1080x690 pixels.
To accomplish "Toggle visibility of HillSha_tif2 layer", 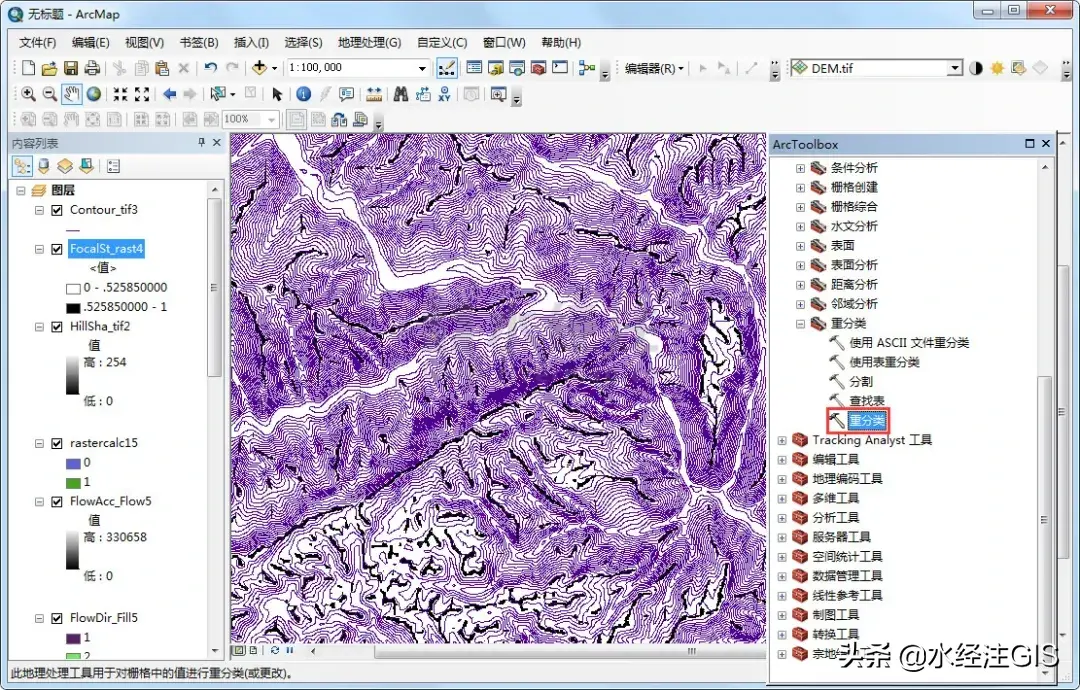I will point(57,326).
